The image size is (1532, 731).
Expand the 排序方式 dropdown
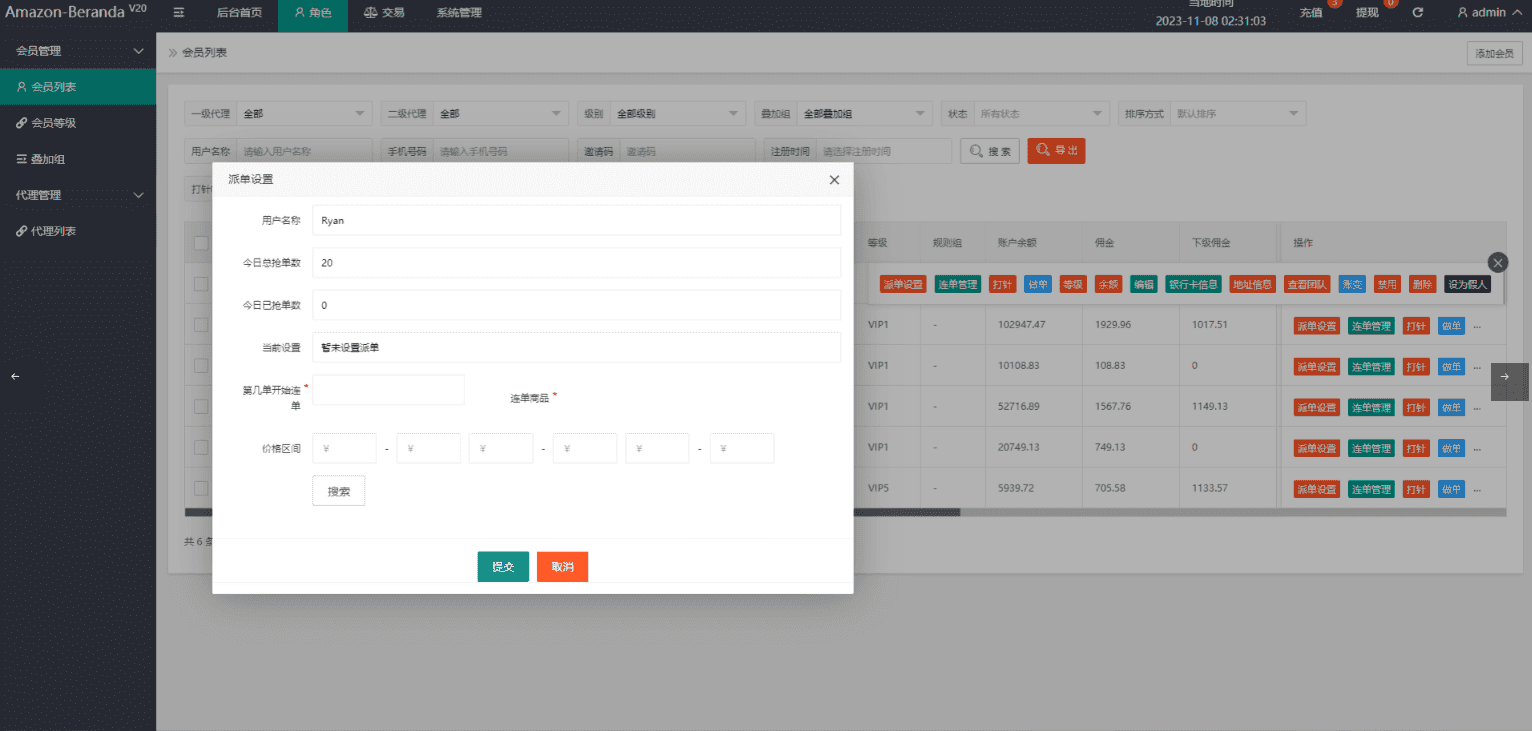tap(1239, 114)
